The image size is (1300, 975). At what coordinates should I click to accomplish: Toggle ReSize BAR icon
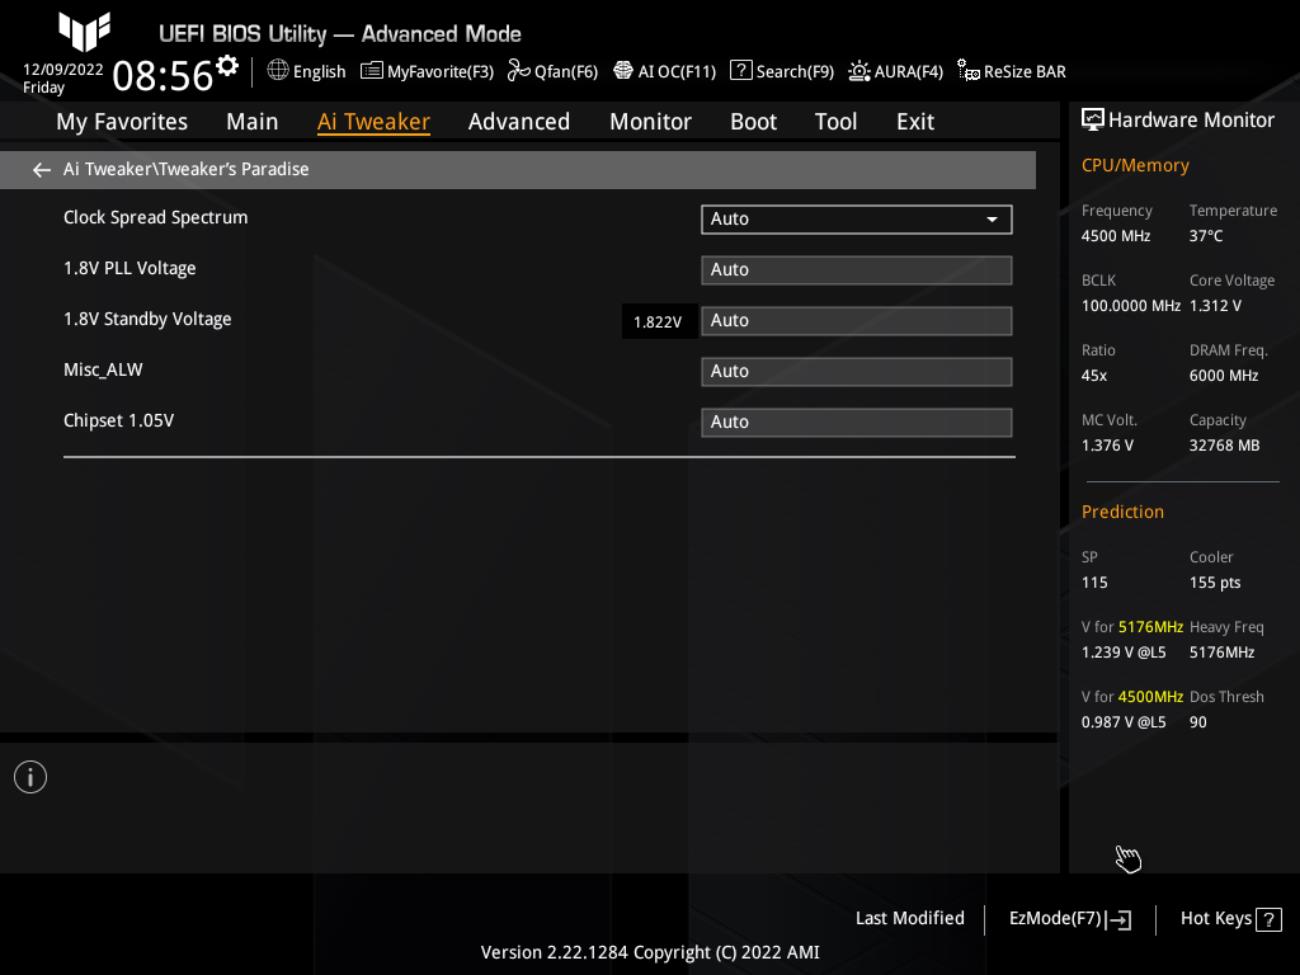[x=968, y=70]
